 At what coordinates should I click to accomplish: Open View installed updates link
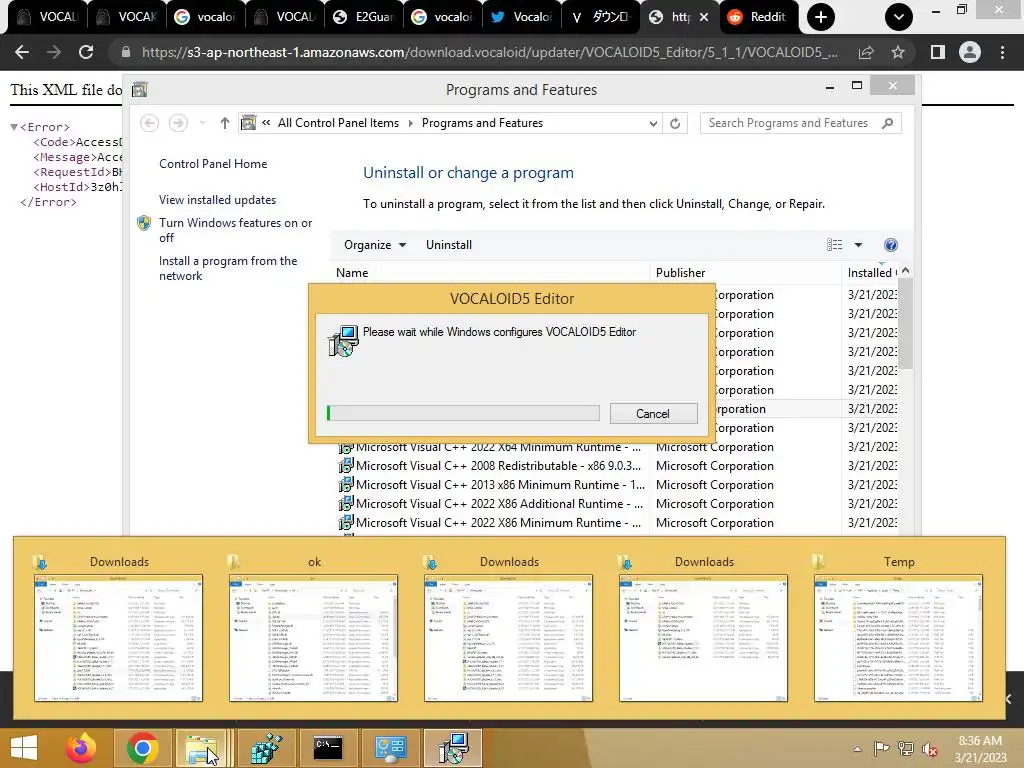tap(217, 200)
